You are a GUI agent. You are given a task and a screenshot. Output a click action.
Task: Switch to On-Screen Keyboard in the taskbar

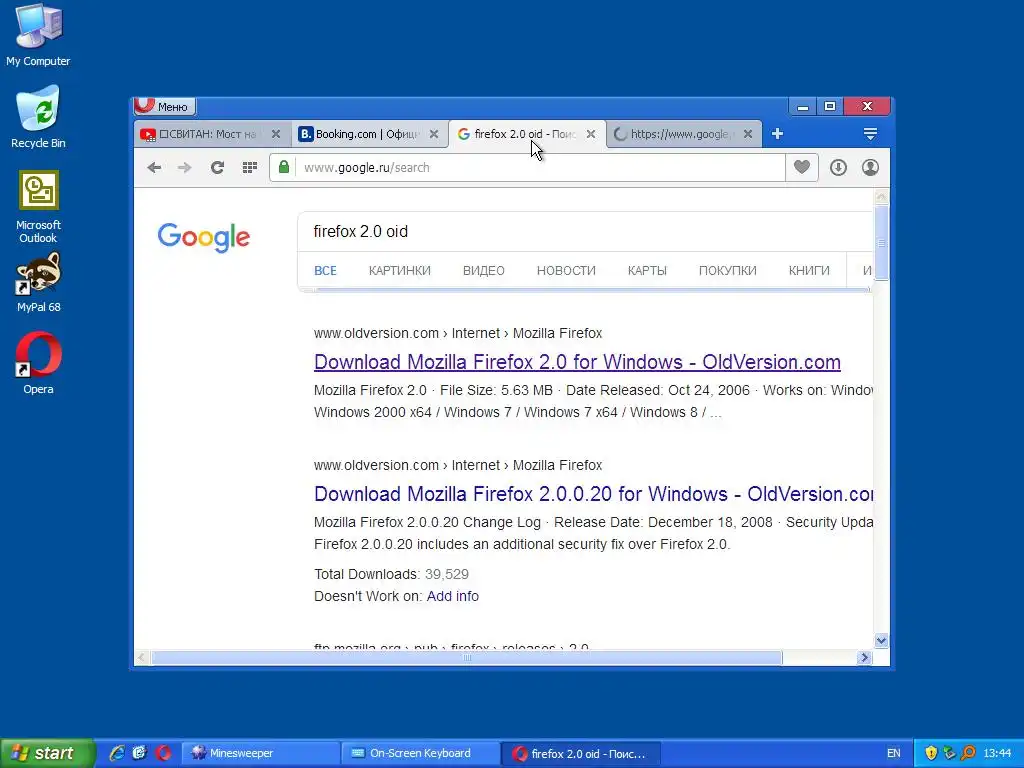click(420, 753)
